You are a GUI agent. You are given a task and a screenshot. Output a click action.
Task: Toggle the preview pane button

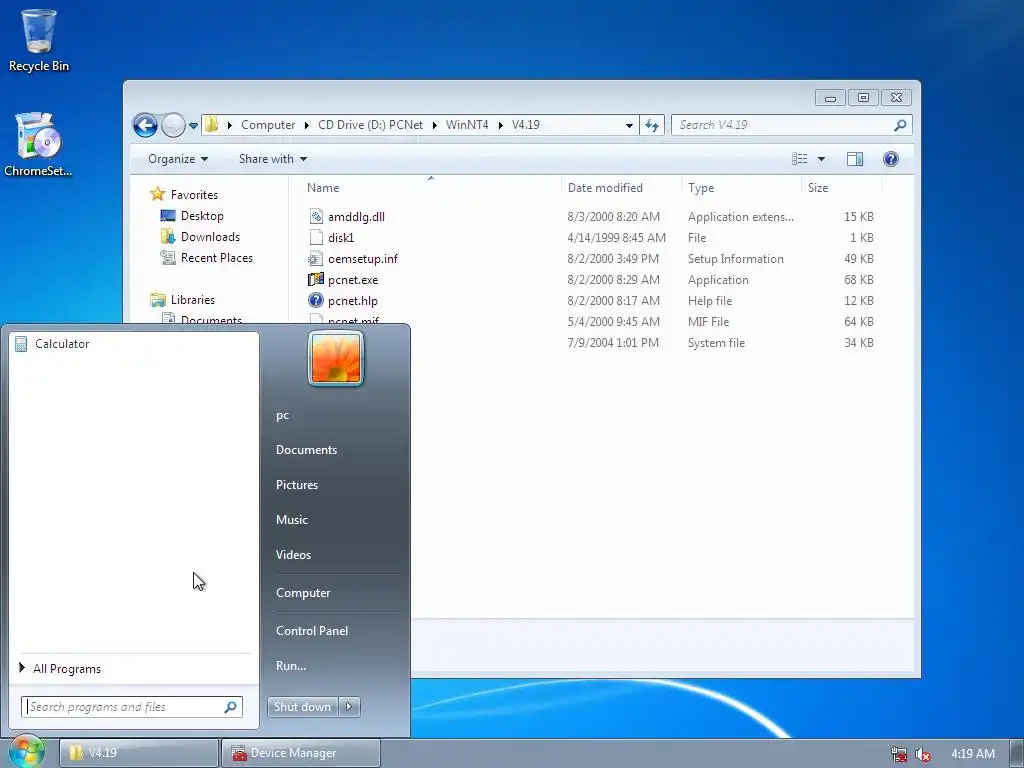(x=855, y=159)
